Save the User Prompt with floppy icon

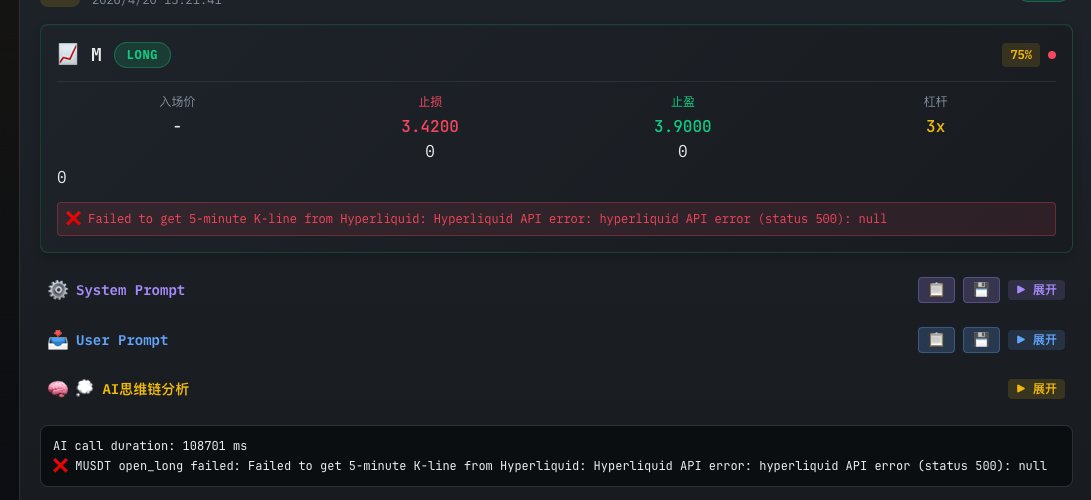point(981,340)
